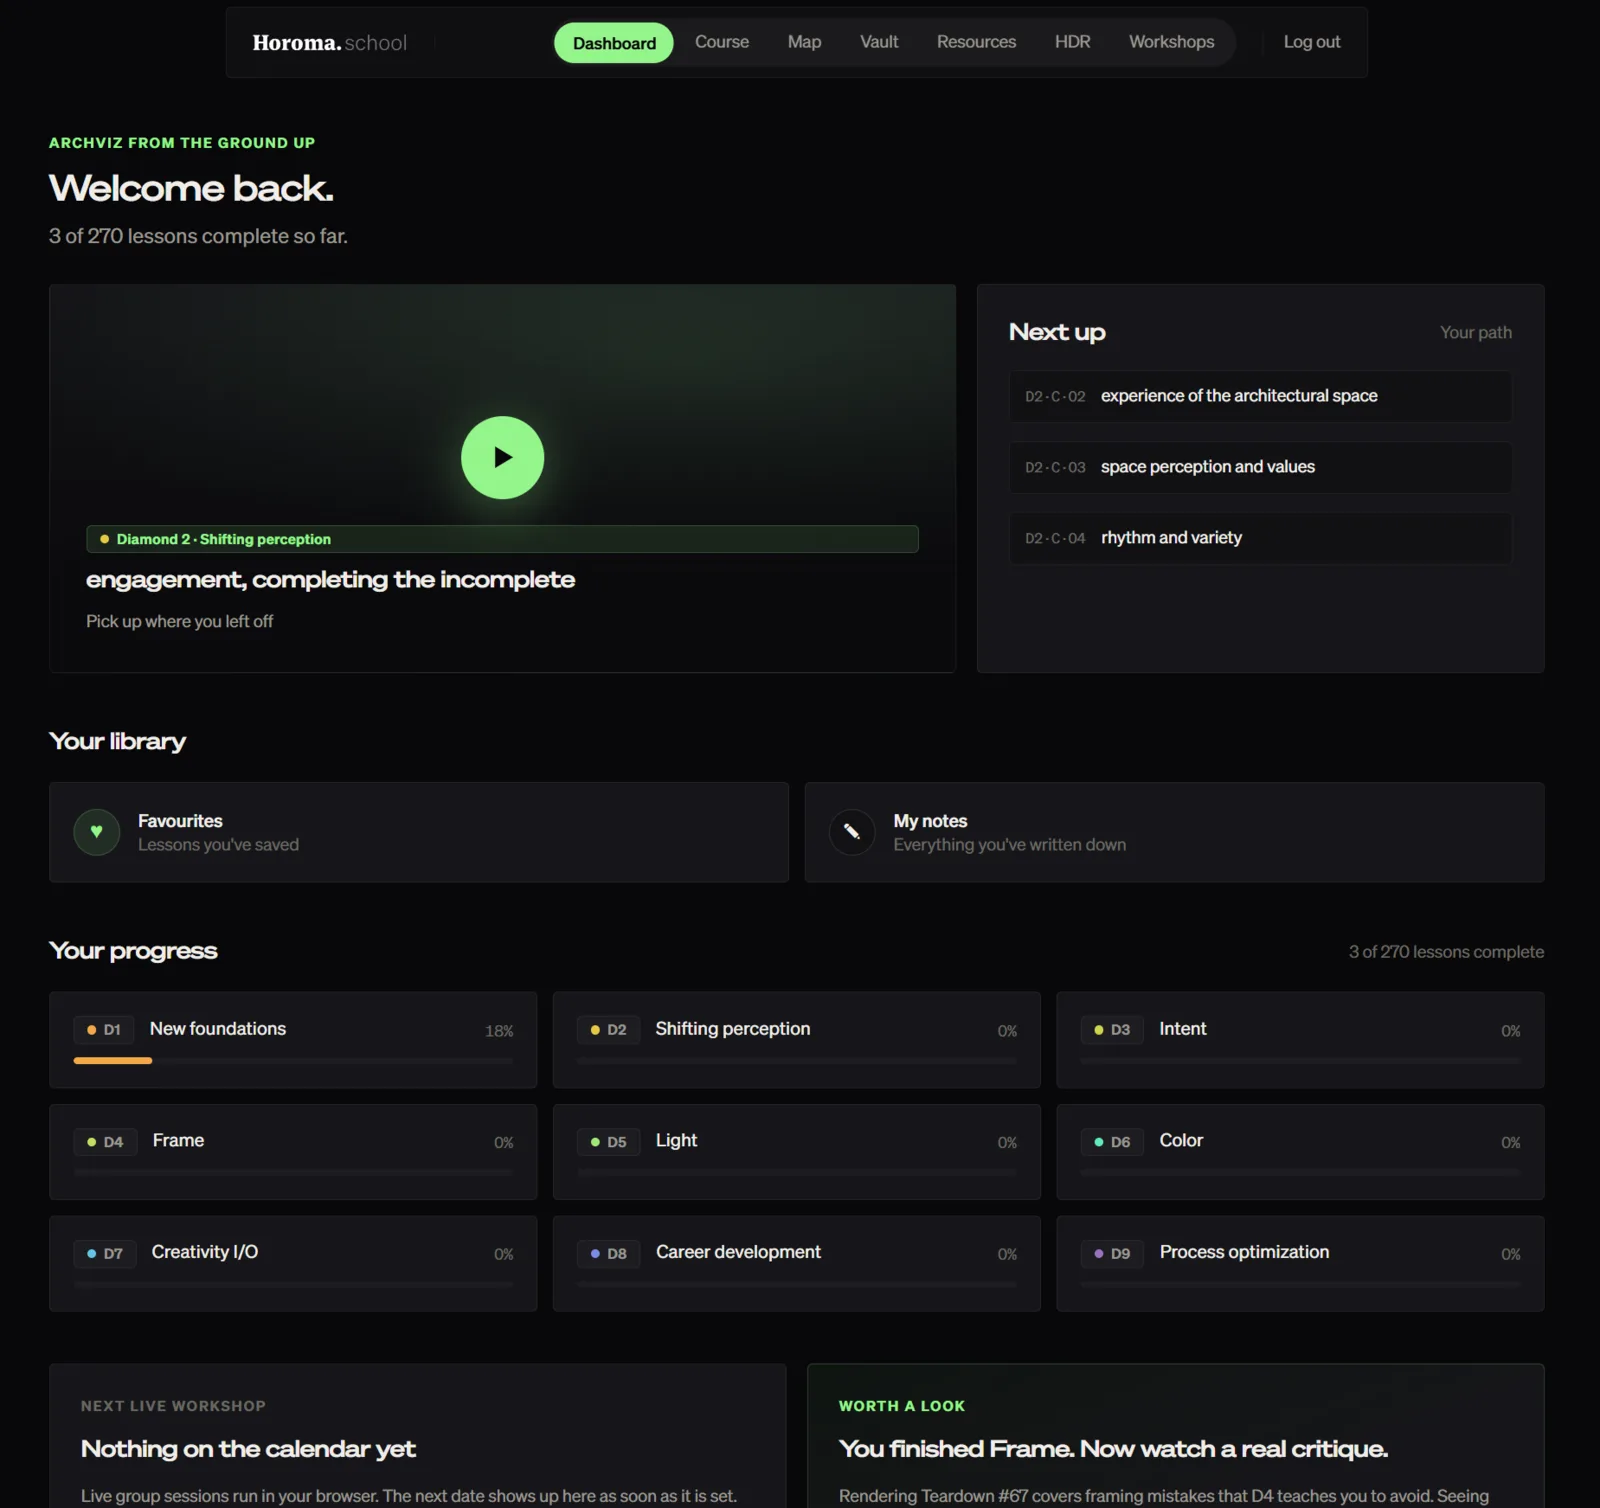This screenshot has width=1600, height=1508.
Task: Click Log out
Action: [1311, 42]
